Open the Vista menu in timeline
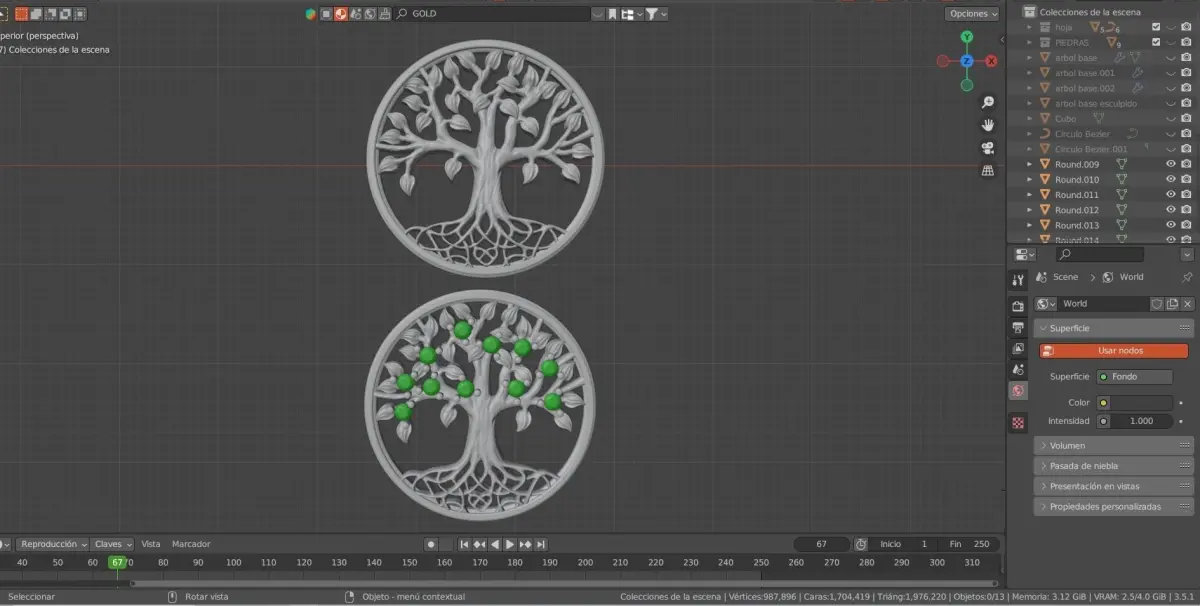 (x=150, y=544)
